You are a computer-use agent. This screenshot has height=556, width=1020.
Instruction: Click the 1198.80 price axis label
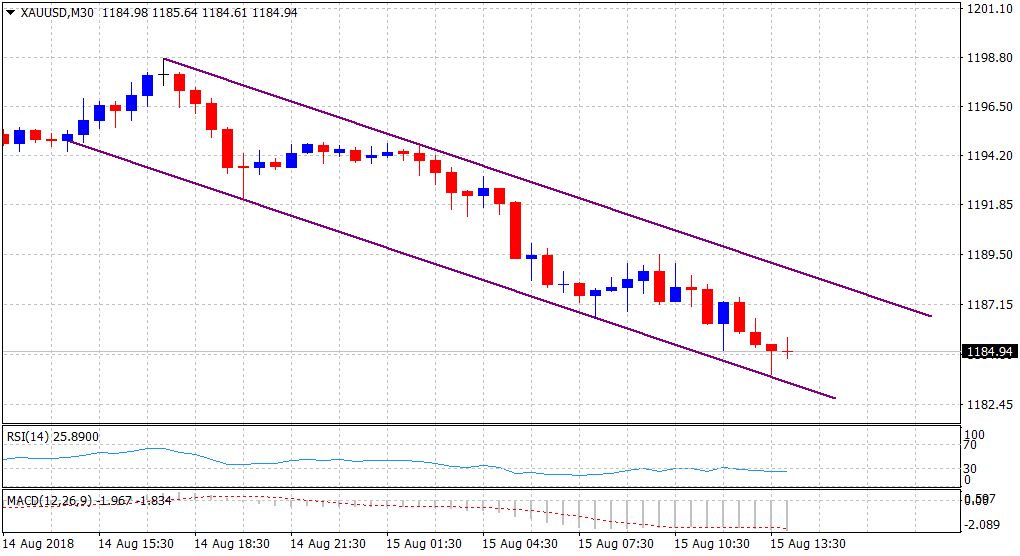(986, 58)
